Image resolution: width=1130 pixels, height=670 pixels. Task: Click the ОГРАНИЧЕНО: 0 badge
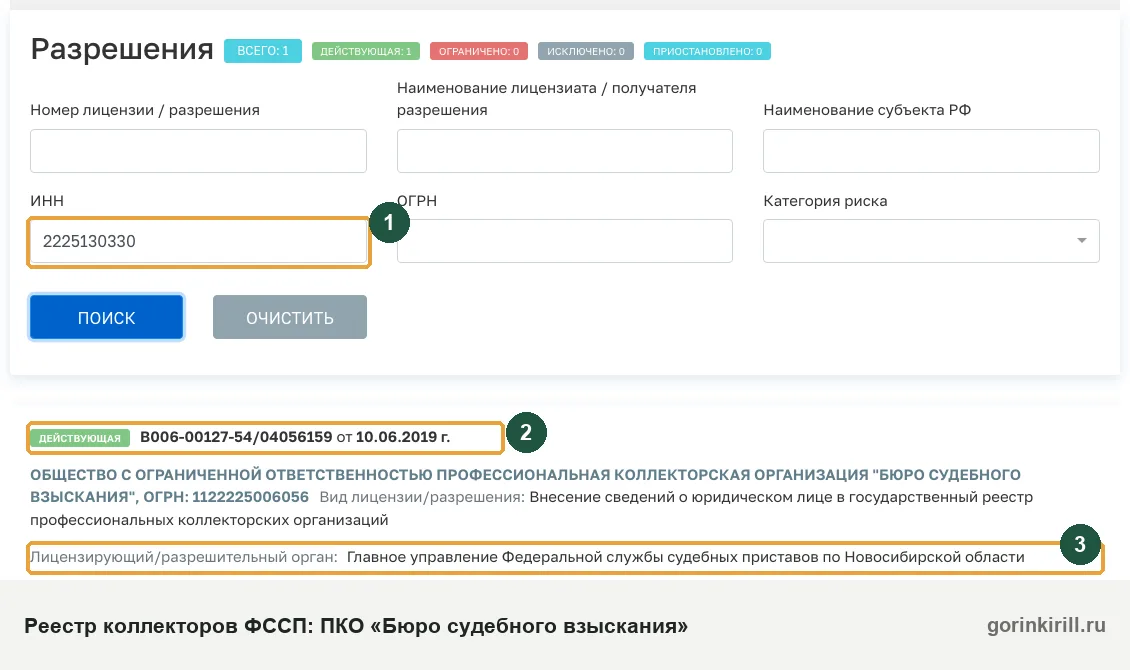click(x=479, y=51)
